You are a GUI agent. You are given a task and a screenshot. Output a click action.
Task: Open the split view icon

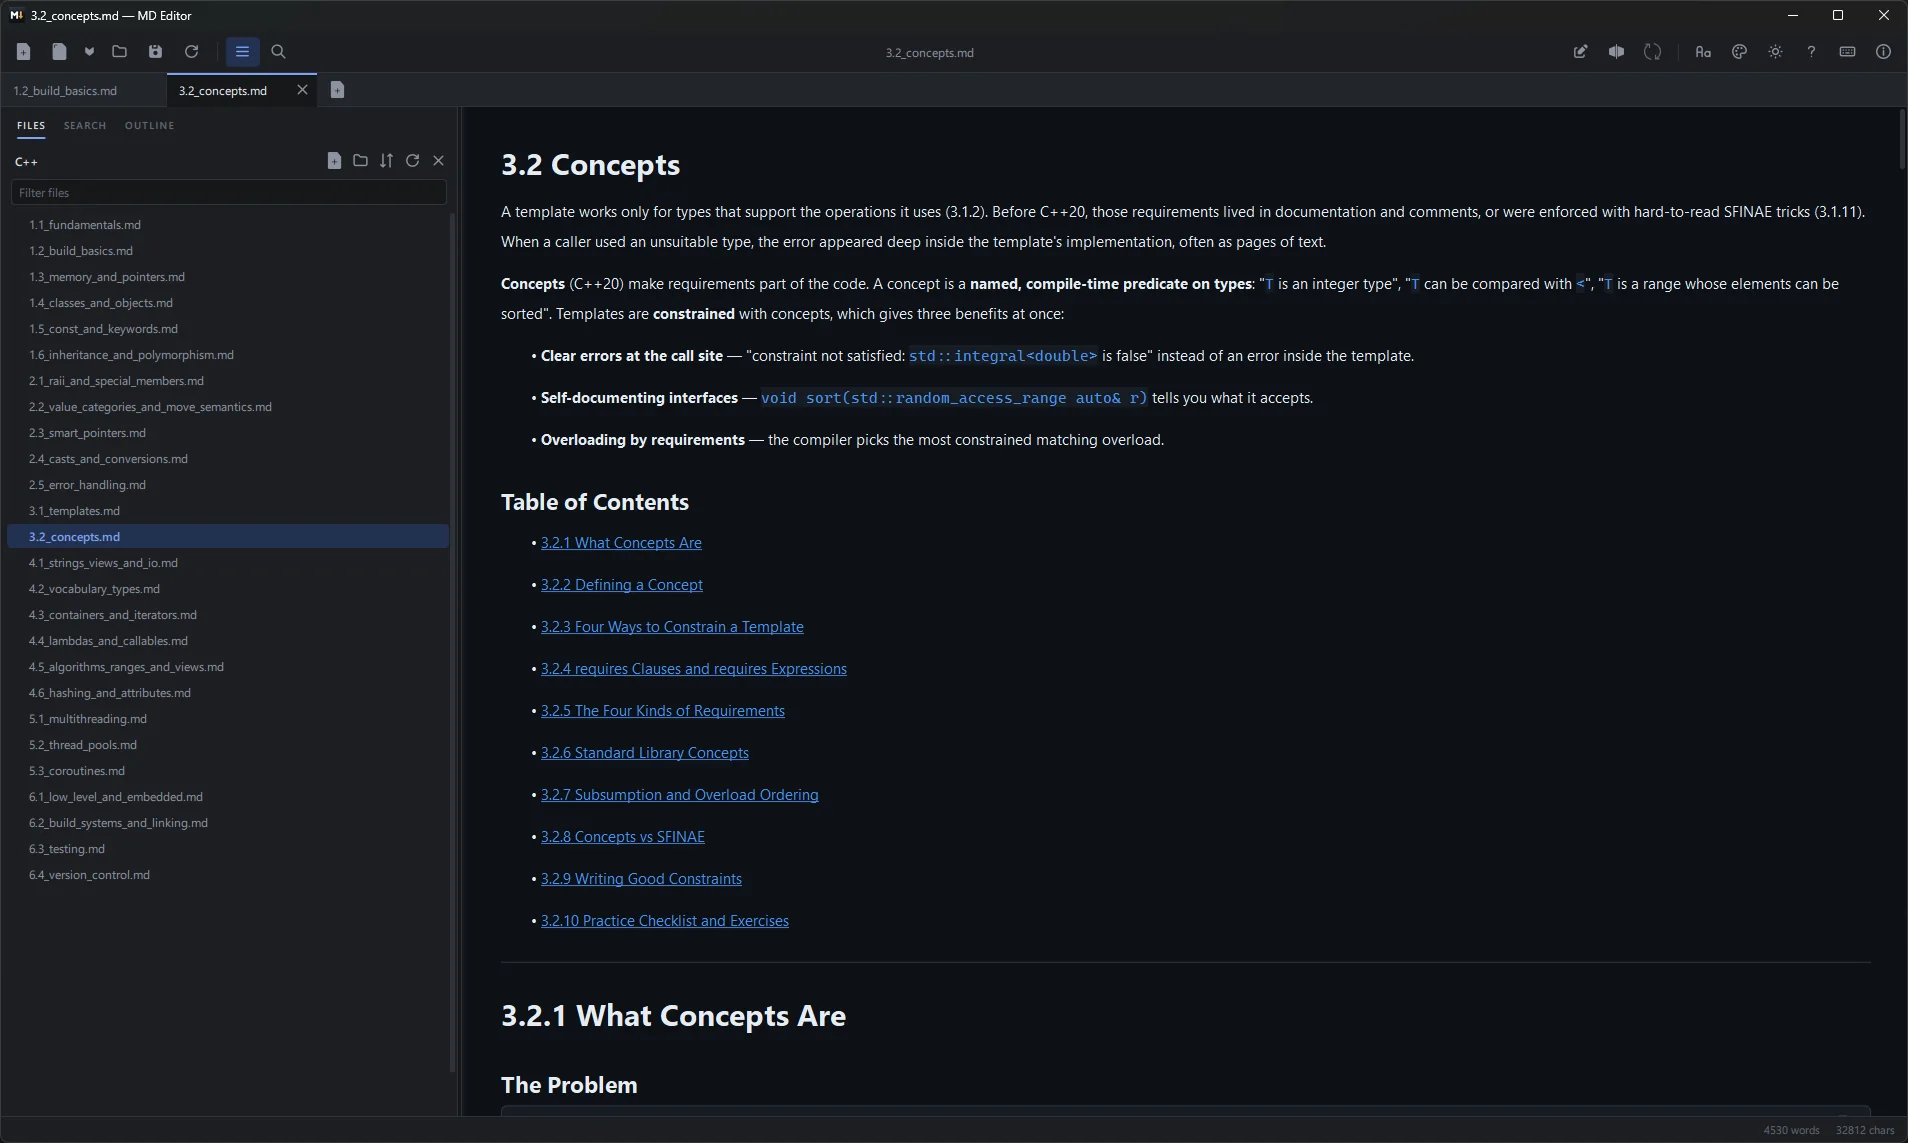(x=1616, y=52)
